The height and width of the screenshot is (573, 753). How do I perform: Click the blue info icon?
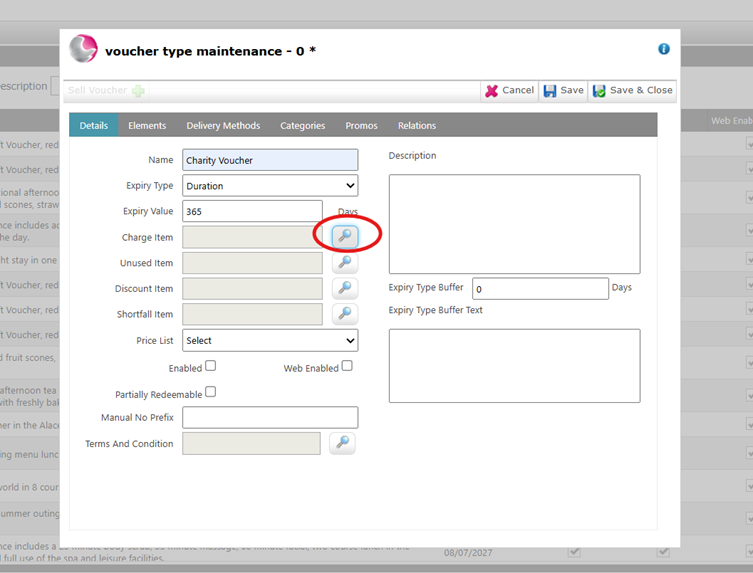pyautogui.click(x=664, y=49)
